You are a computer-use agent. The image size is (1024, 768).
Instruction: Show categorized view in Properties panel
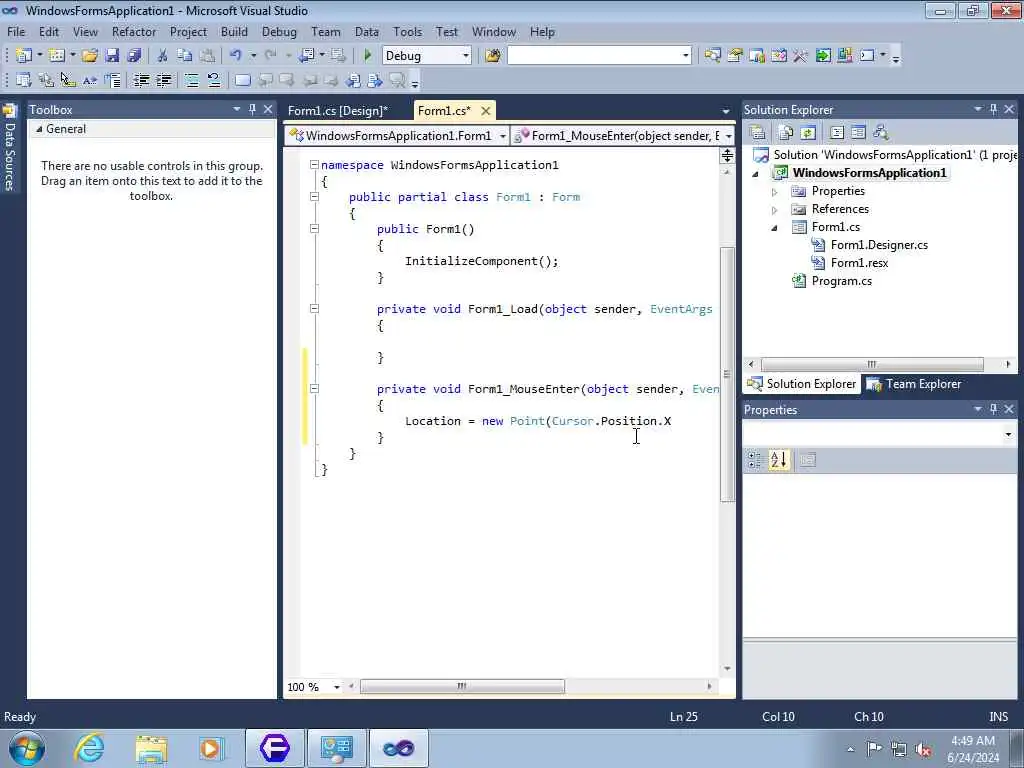pos(755,460)
